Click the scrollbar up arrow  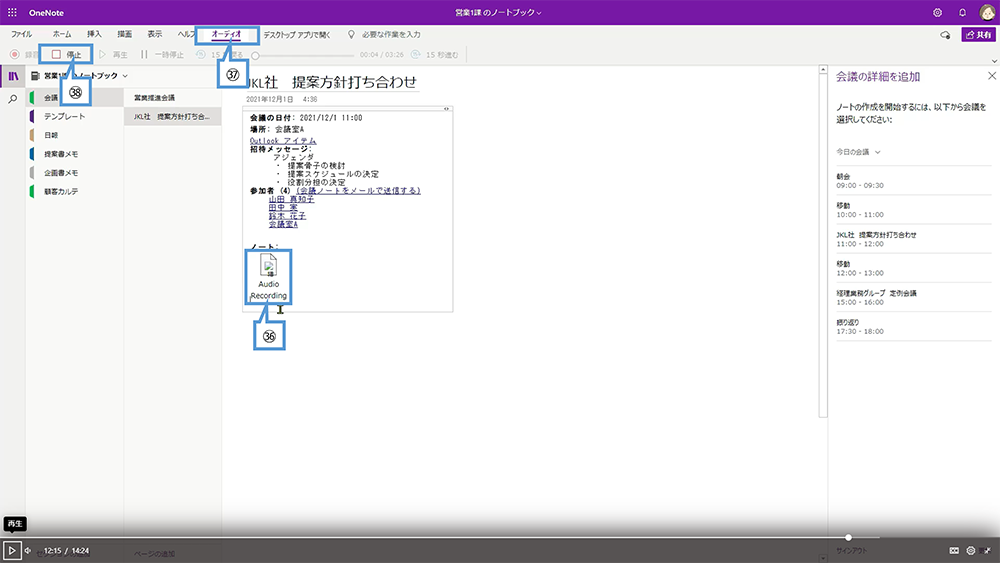pyautogui.click(x=823, y=69)
